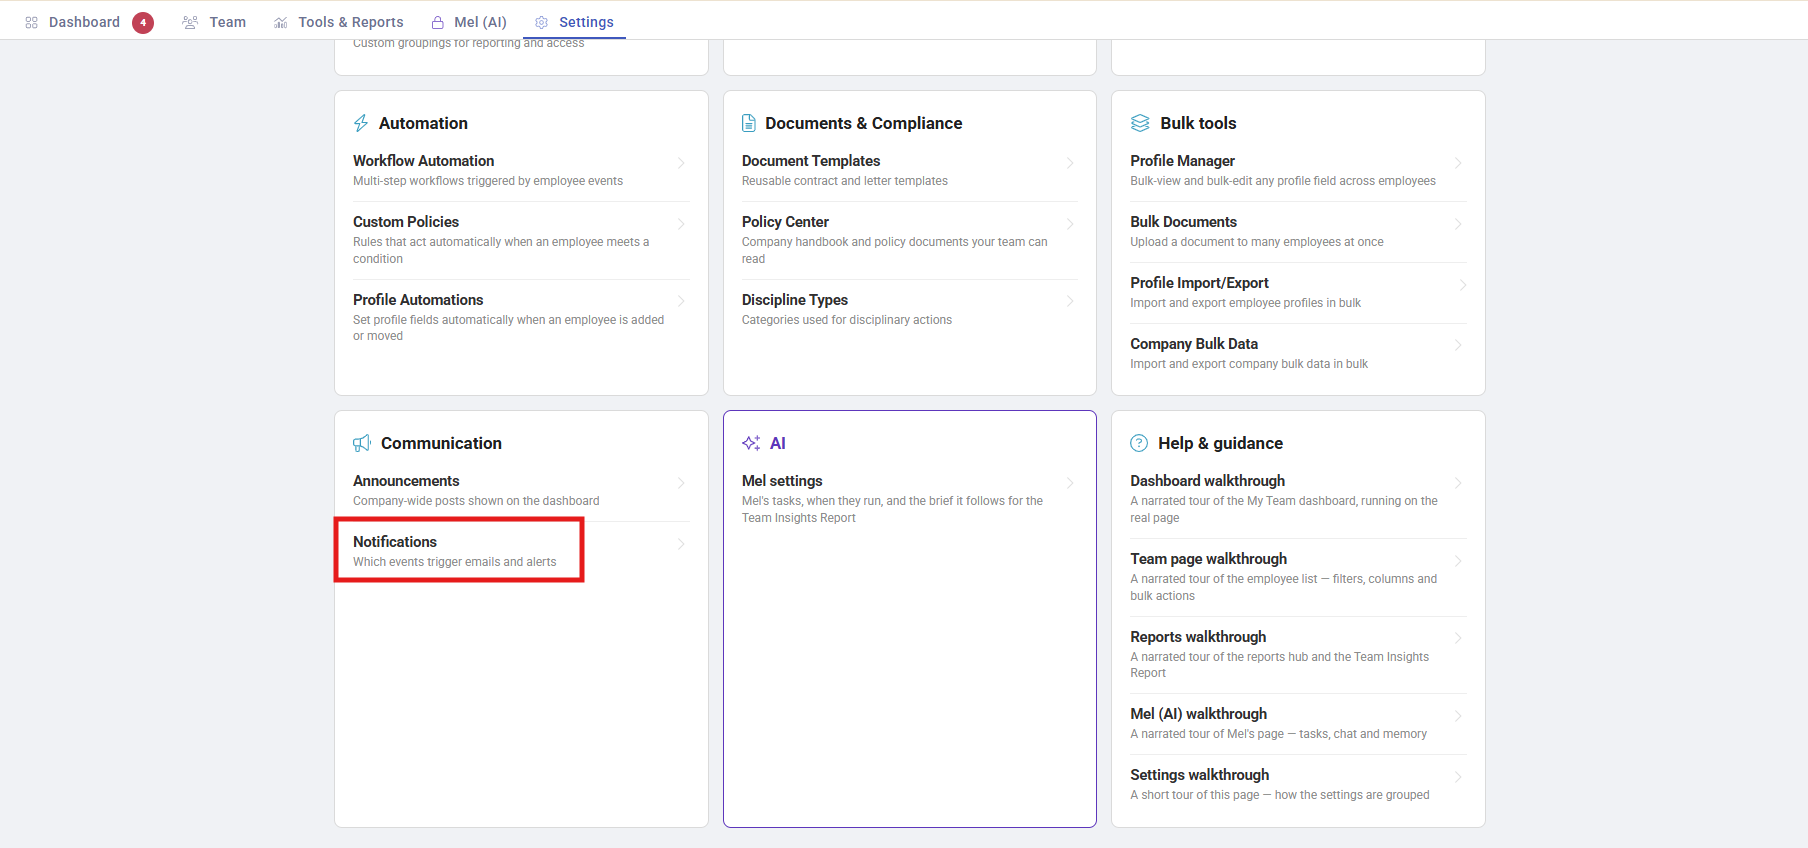
Task: Click the Dashboard grid icon in navigation
Action: pos(32,22)
